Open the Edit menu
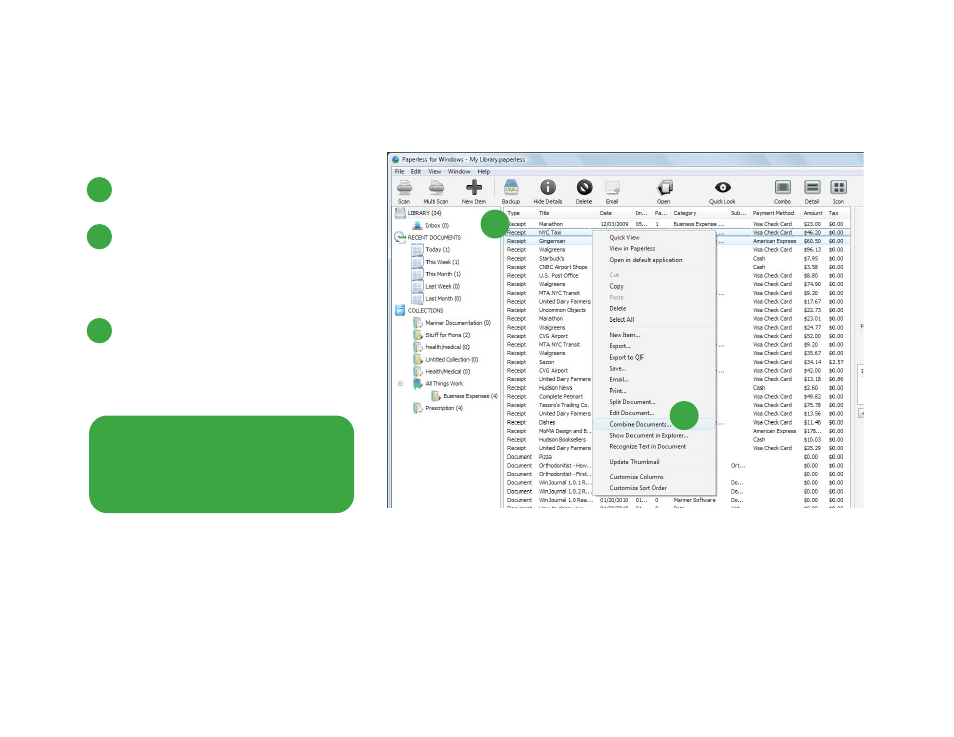This screenshot has width=954, height=737. (416, 172)
